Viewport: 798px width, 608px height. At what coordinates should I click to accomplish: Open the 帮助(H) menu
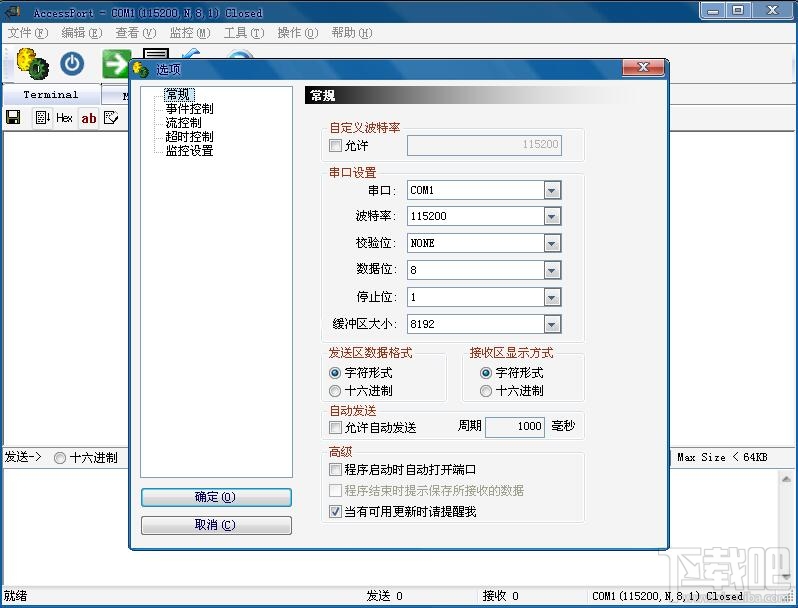point(352,33)
